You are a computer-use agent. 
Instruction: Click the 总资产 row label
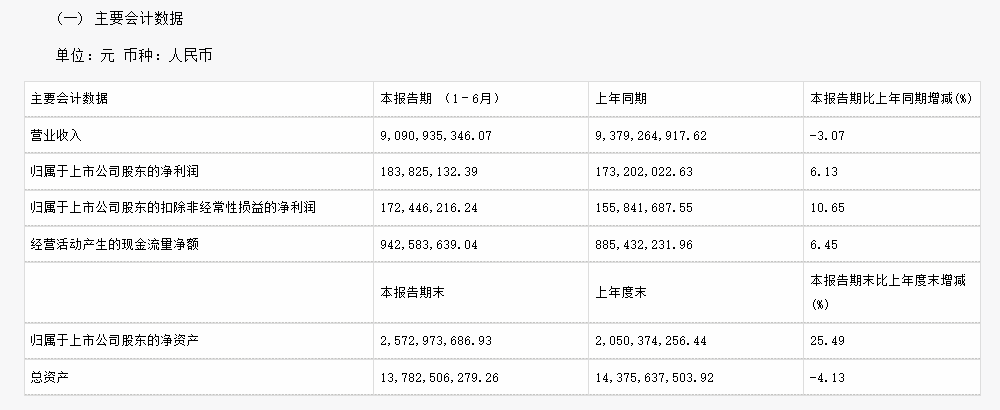click(x=50, y=377)
